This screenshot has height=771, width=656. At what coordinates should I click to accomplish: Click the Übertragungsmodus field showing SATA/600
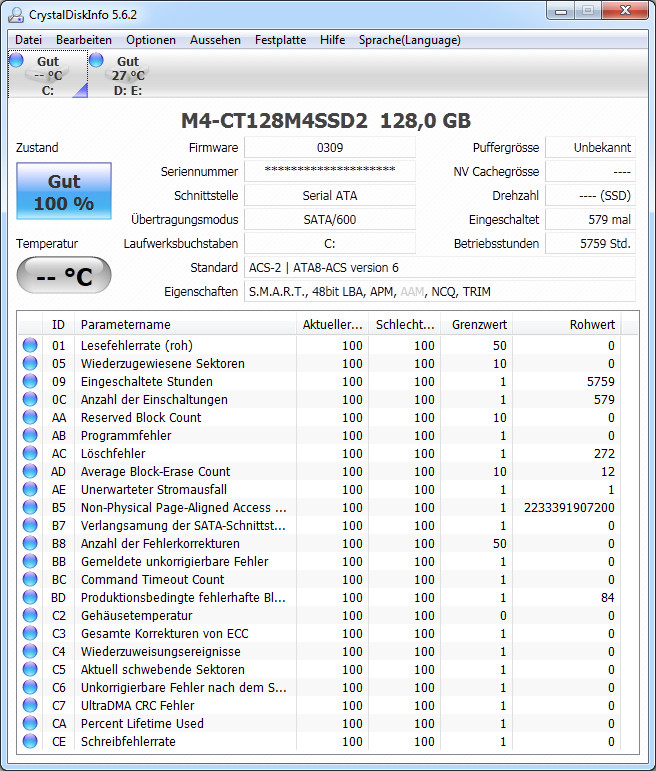330,219
